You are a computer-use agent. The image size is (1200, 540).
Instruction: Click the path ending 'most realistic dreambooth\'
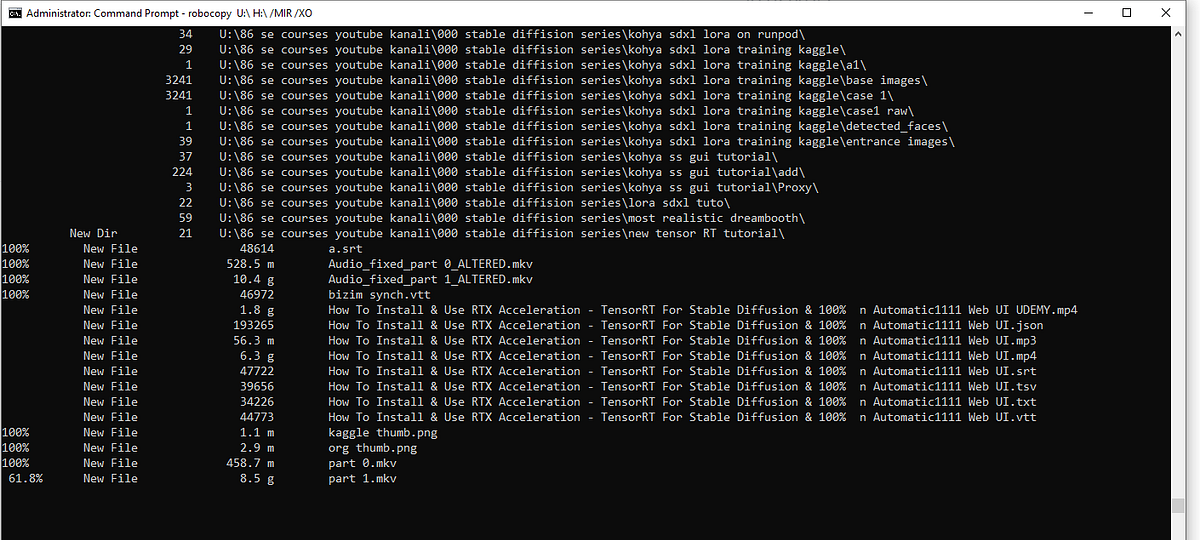tap(512, 218)
